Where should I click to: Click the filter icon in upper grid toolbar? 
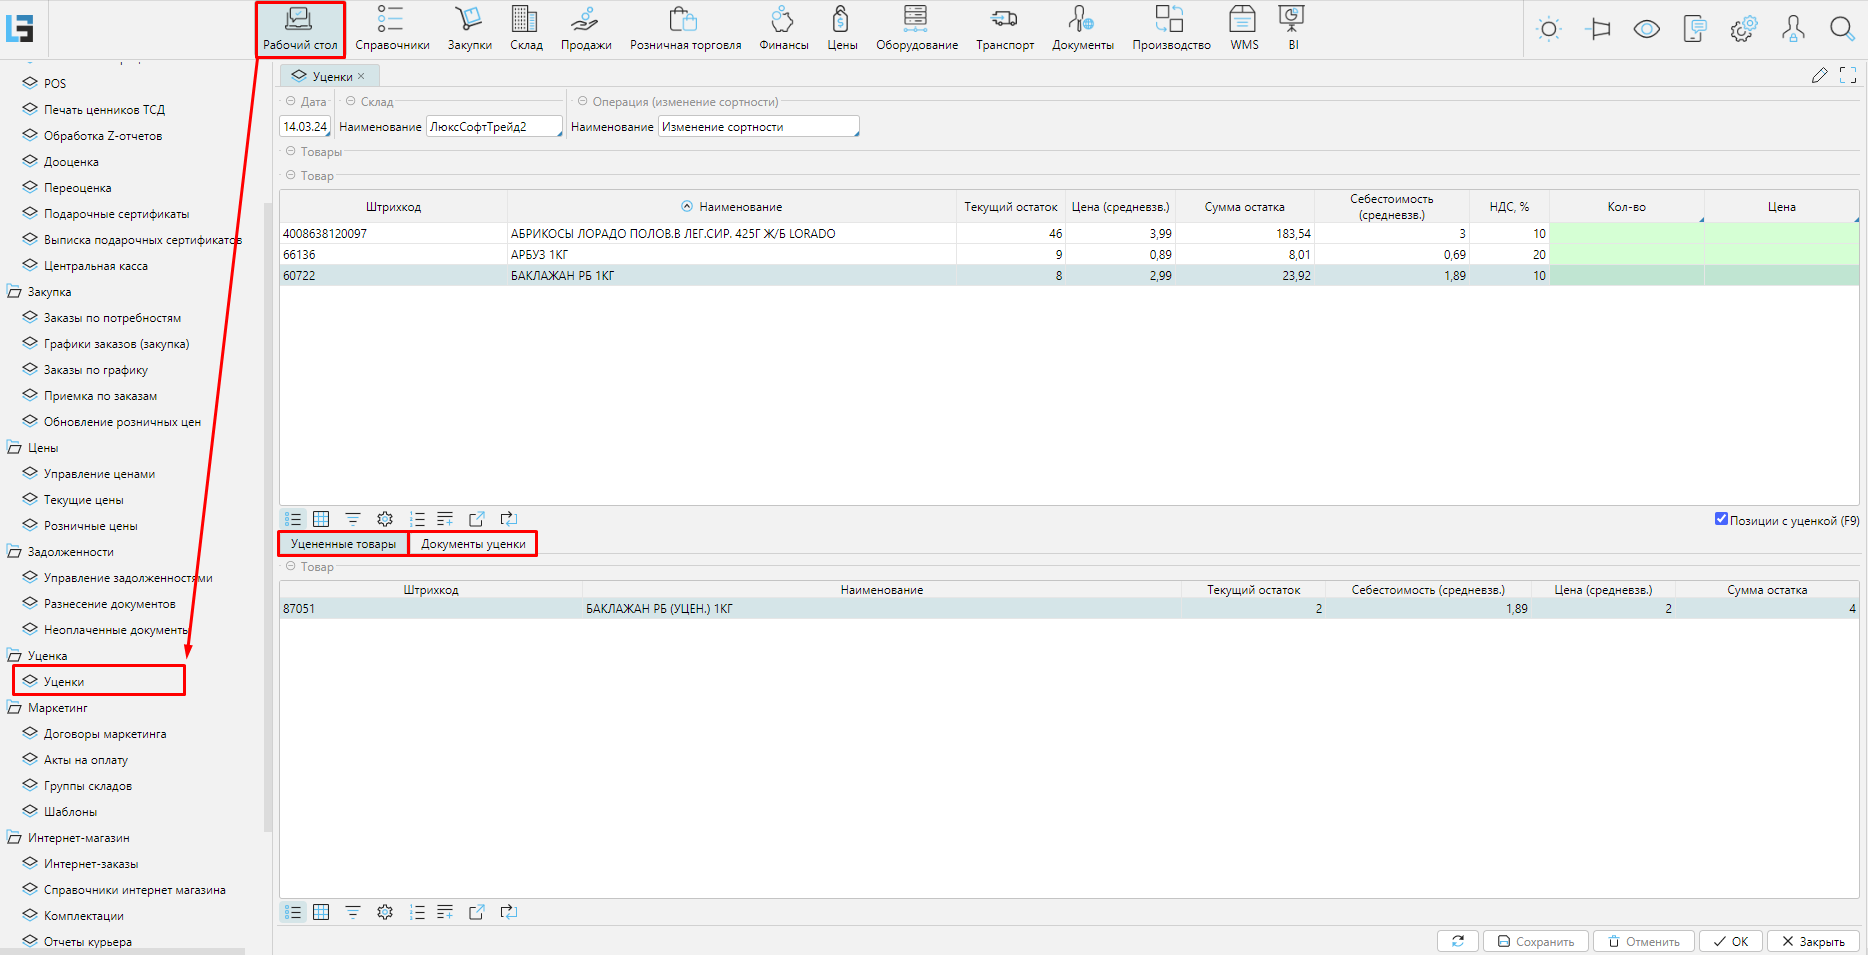coord(353,519)
